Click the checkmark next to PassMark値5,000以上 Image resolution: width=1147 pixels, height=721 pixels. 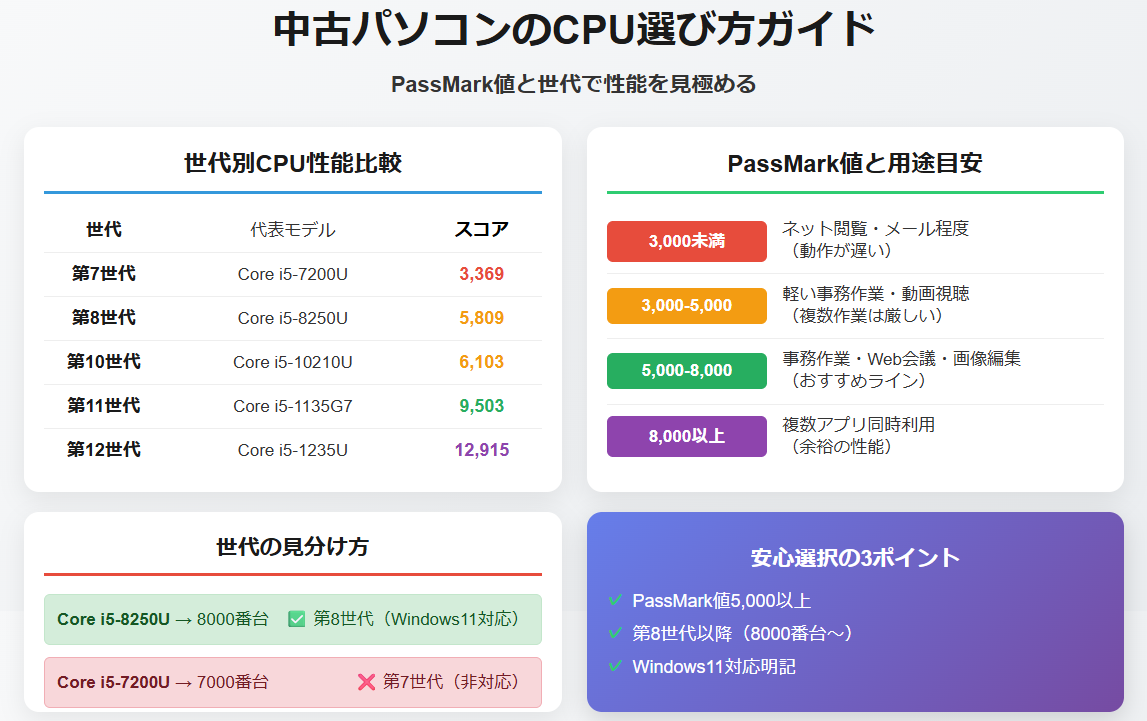click(615, 600)
